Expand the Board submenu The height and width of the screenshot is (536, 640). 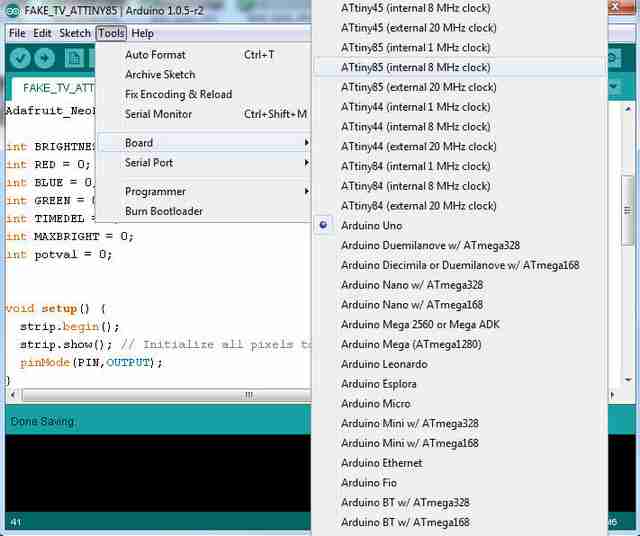point(204,143)
